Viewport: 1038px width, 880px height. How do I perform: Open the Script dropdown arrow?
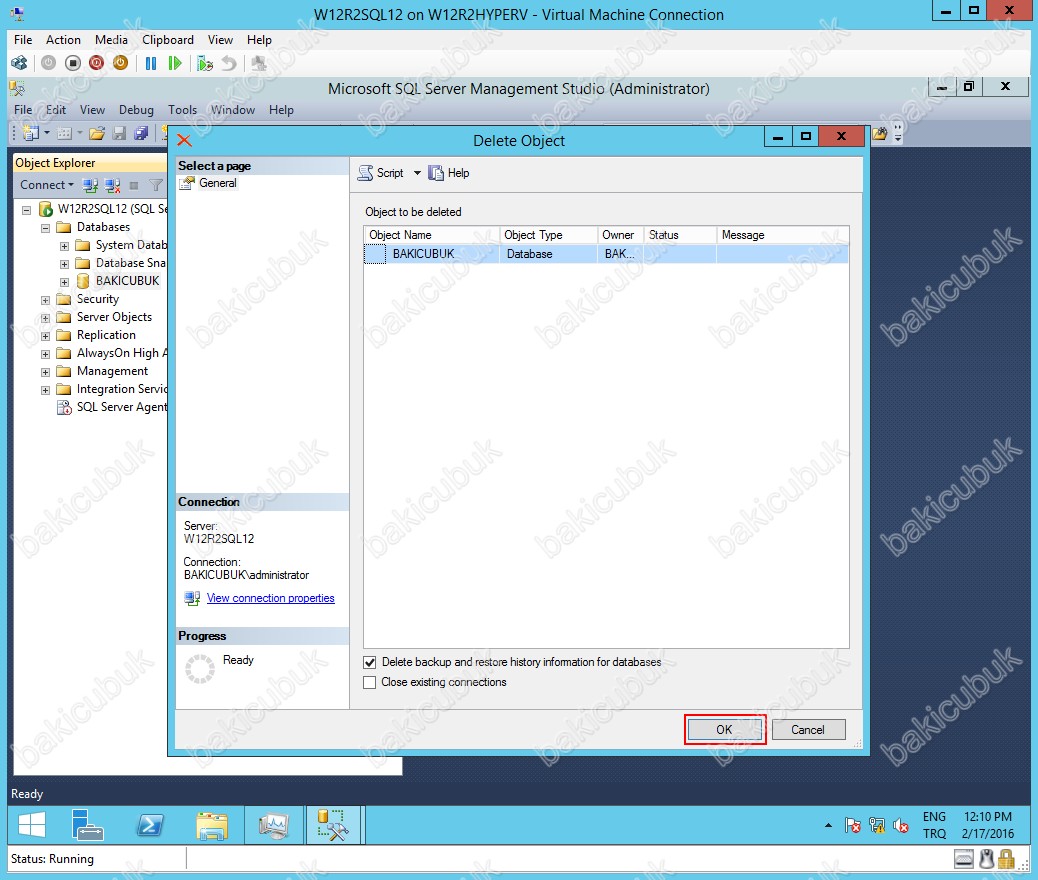[x=417, y=173]
